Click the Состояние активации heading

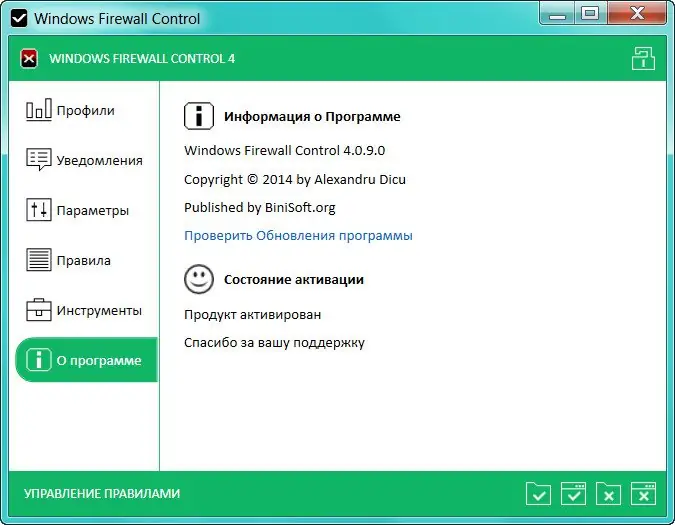pos(294,280)
